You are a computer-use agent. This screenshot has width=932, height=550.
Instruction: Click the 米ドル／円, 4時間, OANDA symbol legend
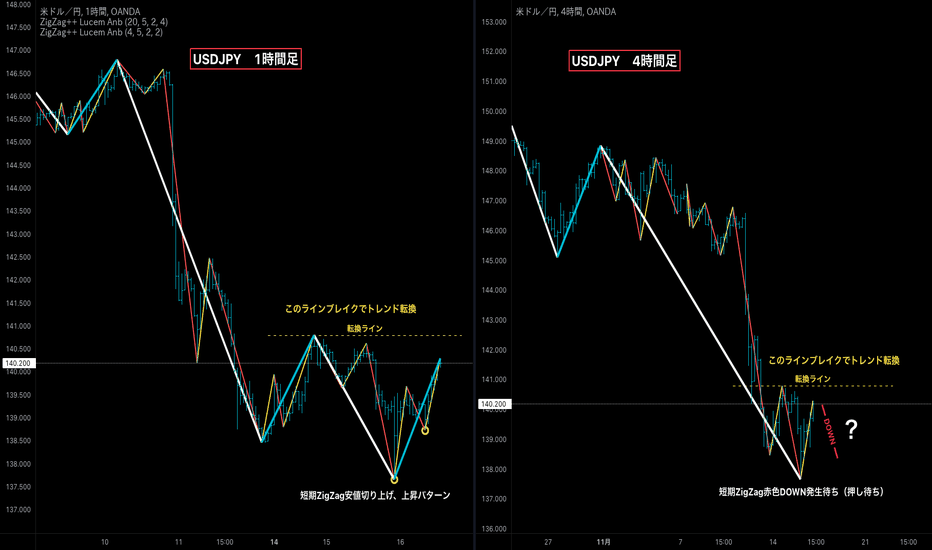[x=565, y=11]
